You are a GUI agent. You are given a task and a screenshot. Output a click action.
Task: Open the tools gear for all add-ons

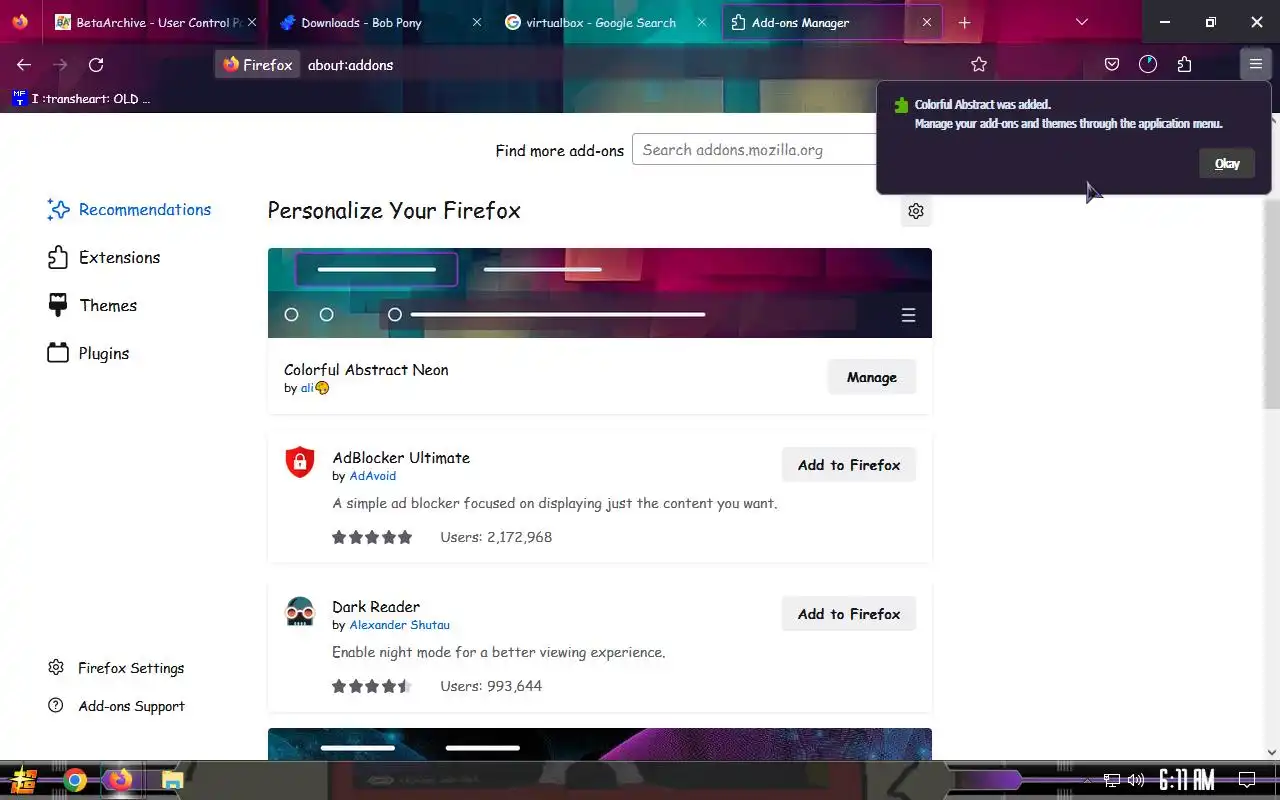[x=916, y=211]
